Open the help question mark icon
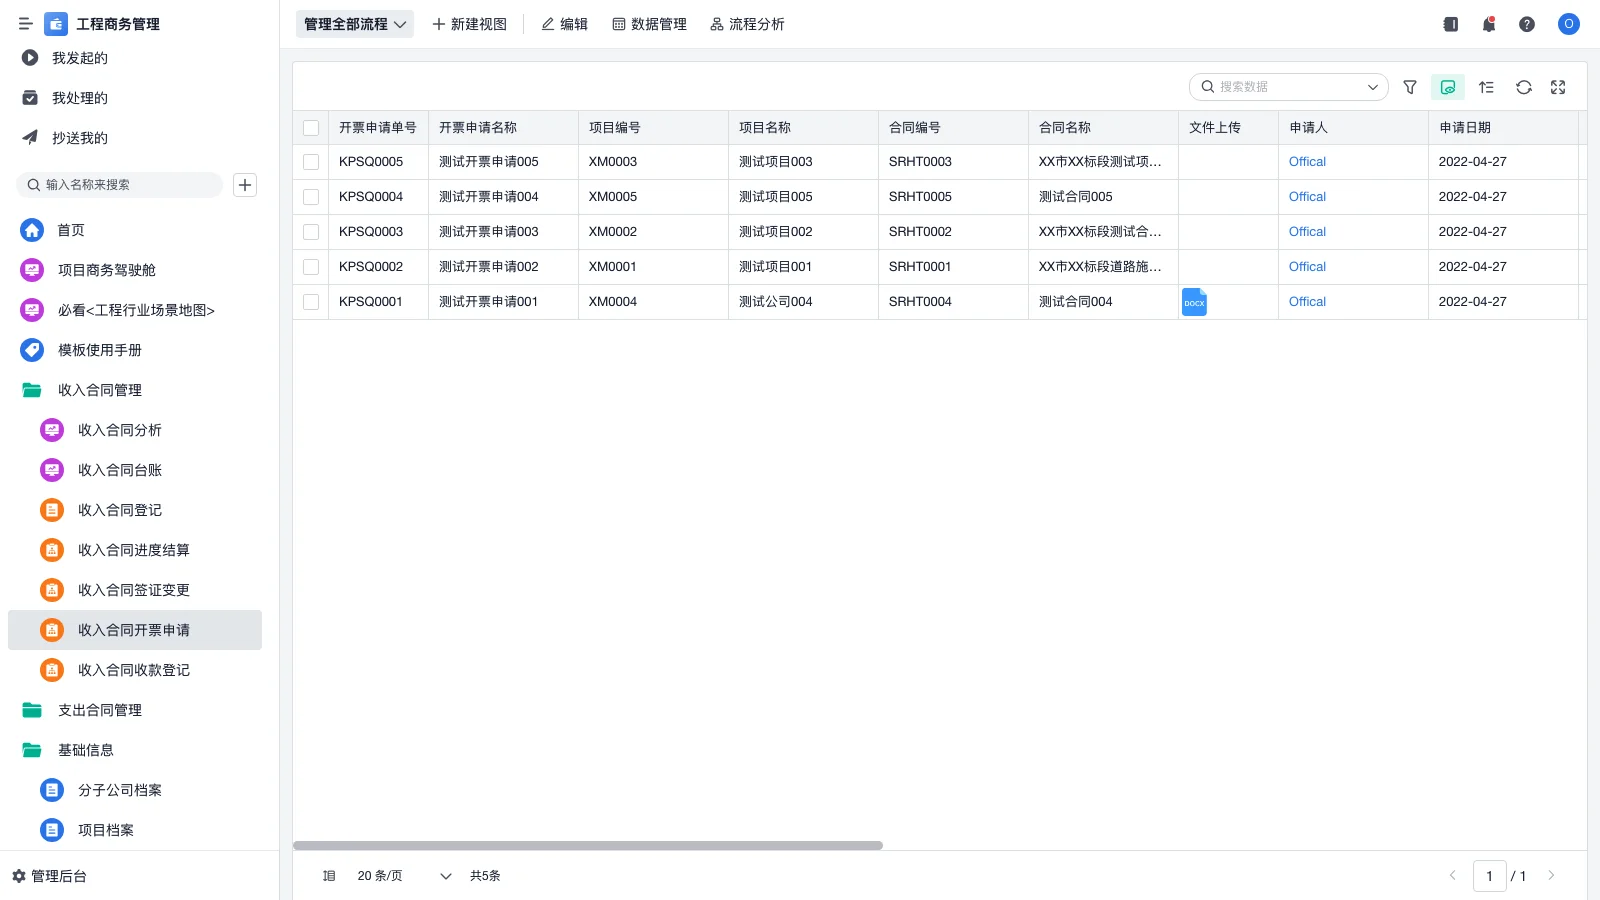1600x900 pixels. [x=1527, y=24]
